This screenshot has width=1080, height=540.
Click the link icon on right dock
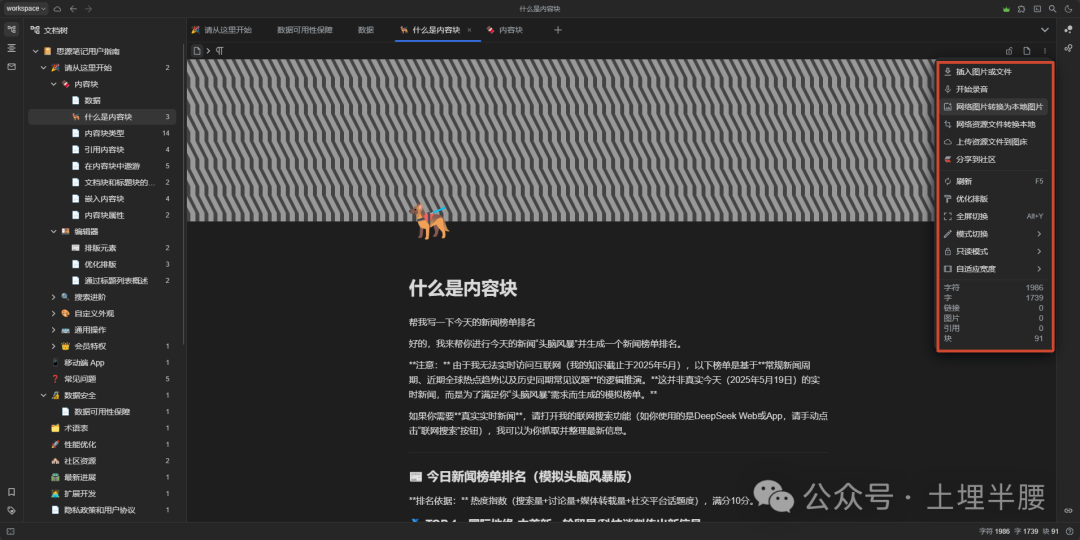(1068, 510)
